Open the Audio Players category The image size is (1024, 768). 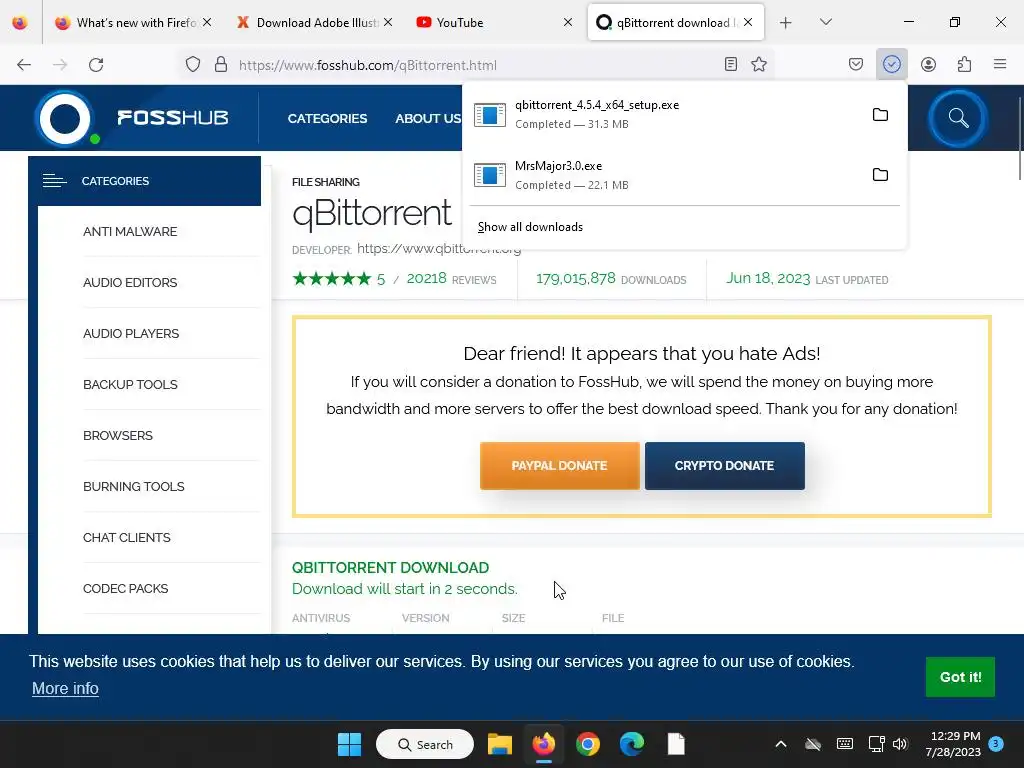131,333
